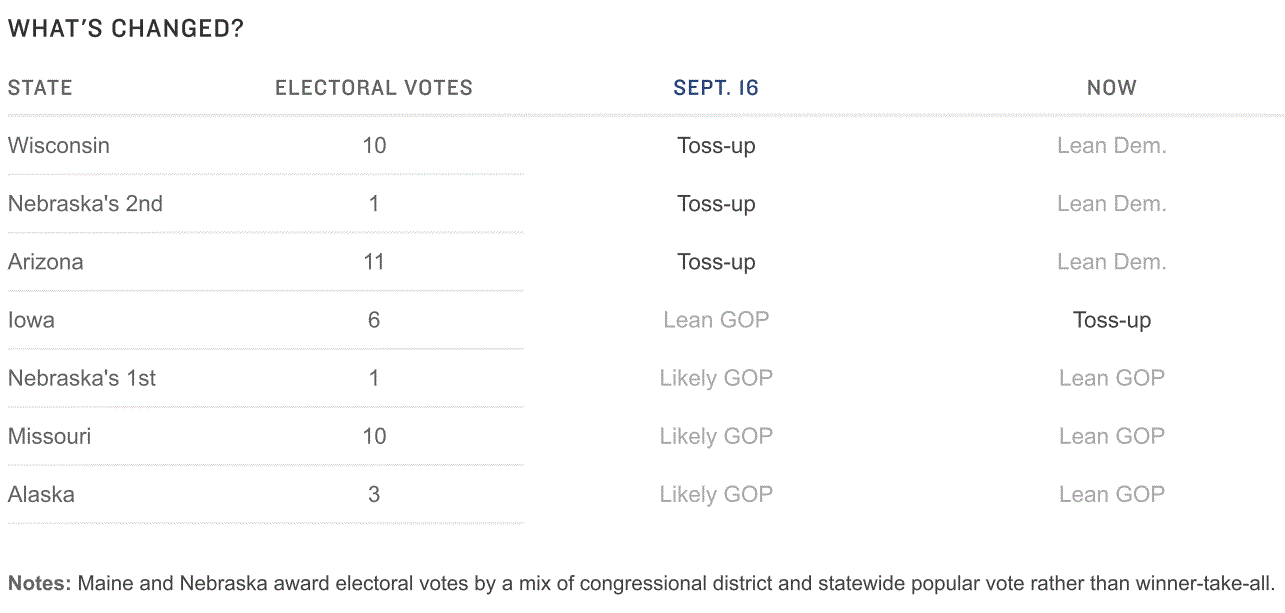Select the Alaska row label
Image resolution: width=1285 pixels, height=613 pixels.
pos(41,494)
